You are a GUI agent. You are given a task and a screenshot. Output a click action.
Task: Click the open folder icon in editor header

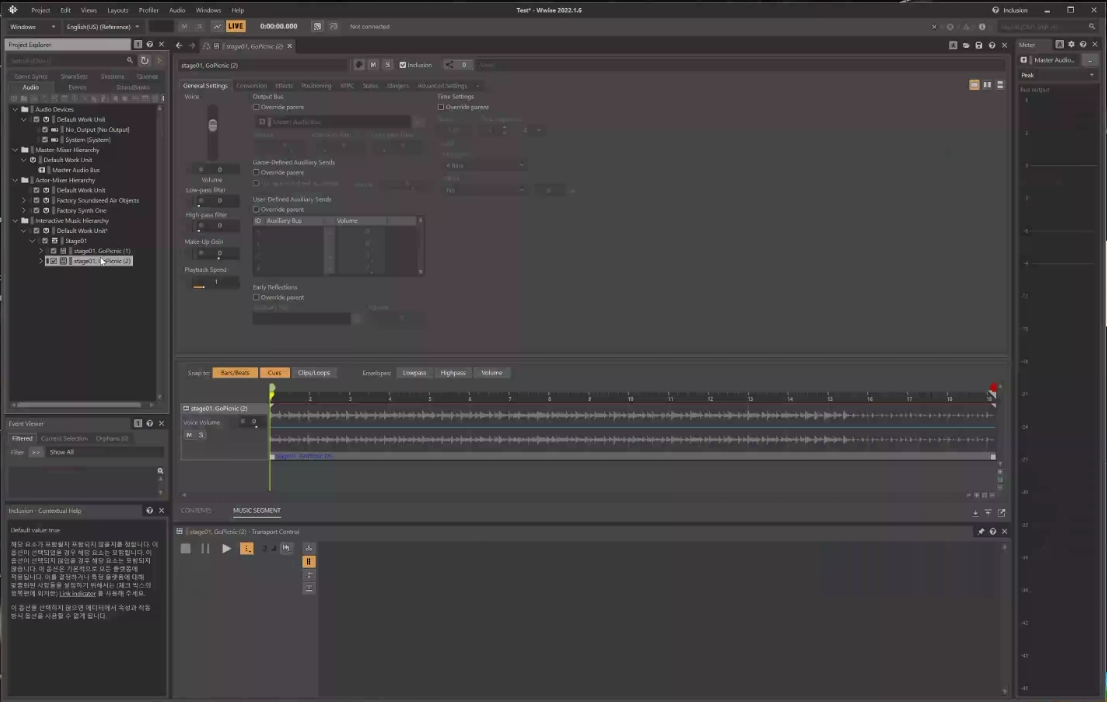click(966, 45)
